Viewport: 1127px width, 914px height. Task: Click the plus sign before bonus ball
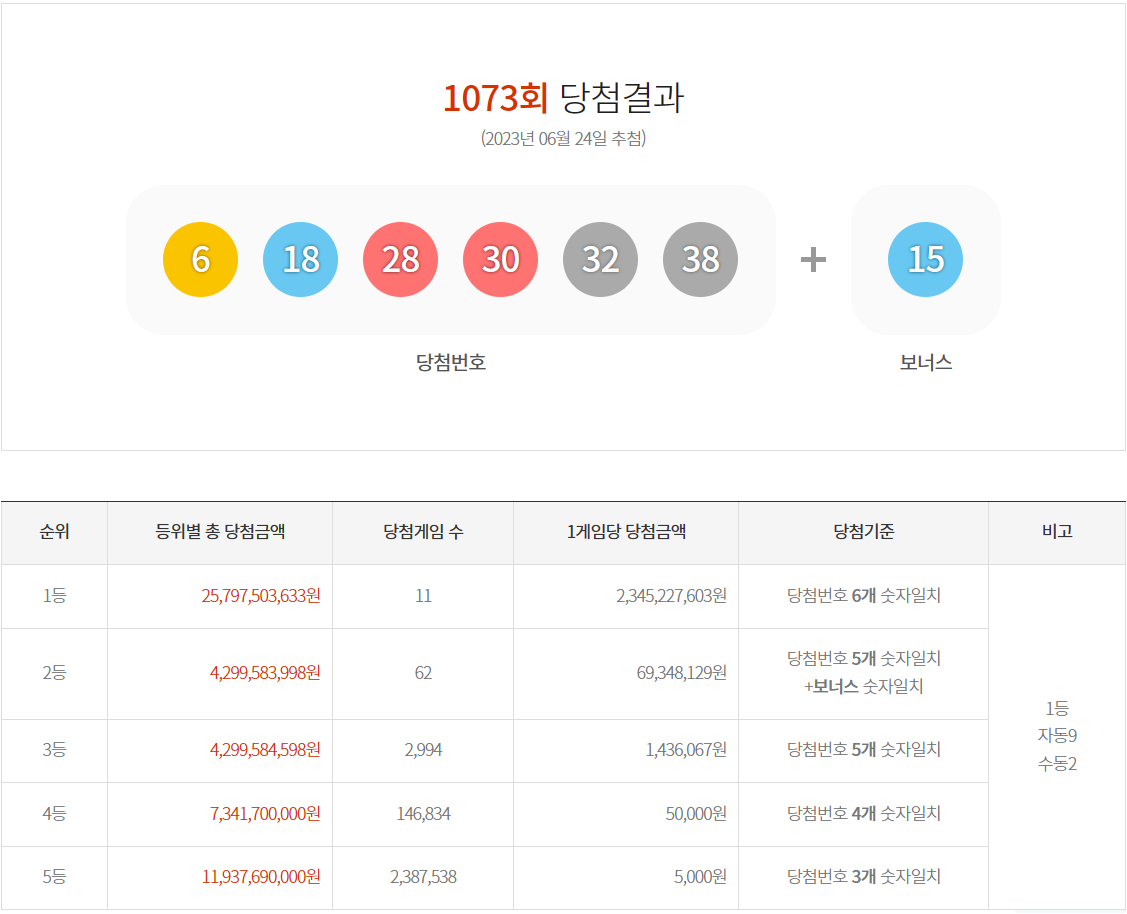813,260
